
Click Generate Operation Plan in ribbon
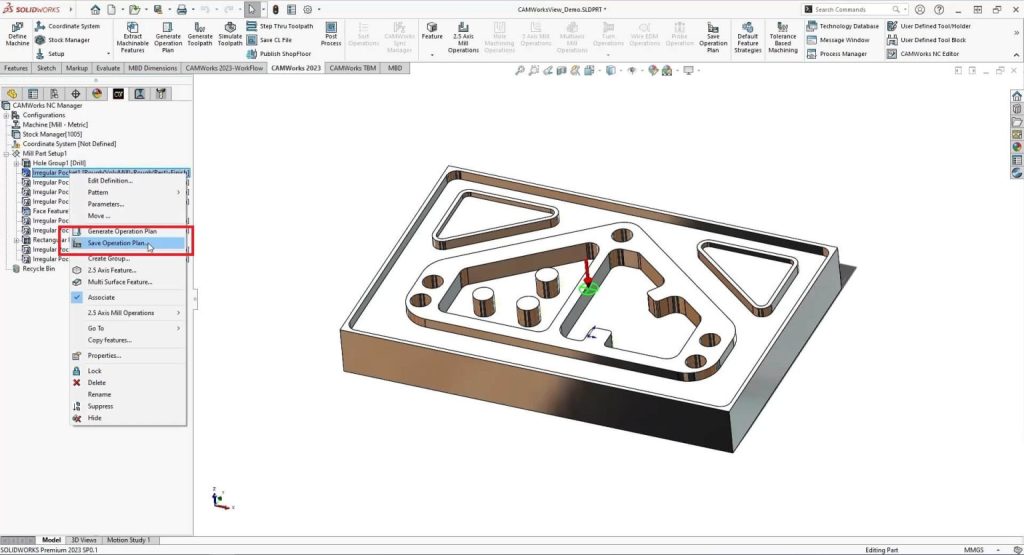pyautogui.click(x=168, y=37)
